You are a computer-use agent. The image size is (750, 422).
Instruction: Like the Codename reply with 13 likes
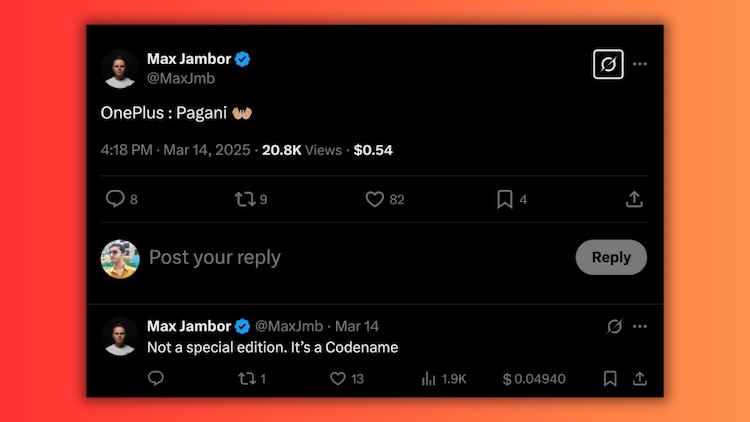[338, 378]
